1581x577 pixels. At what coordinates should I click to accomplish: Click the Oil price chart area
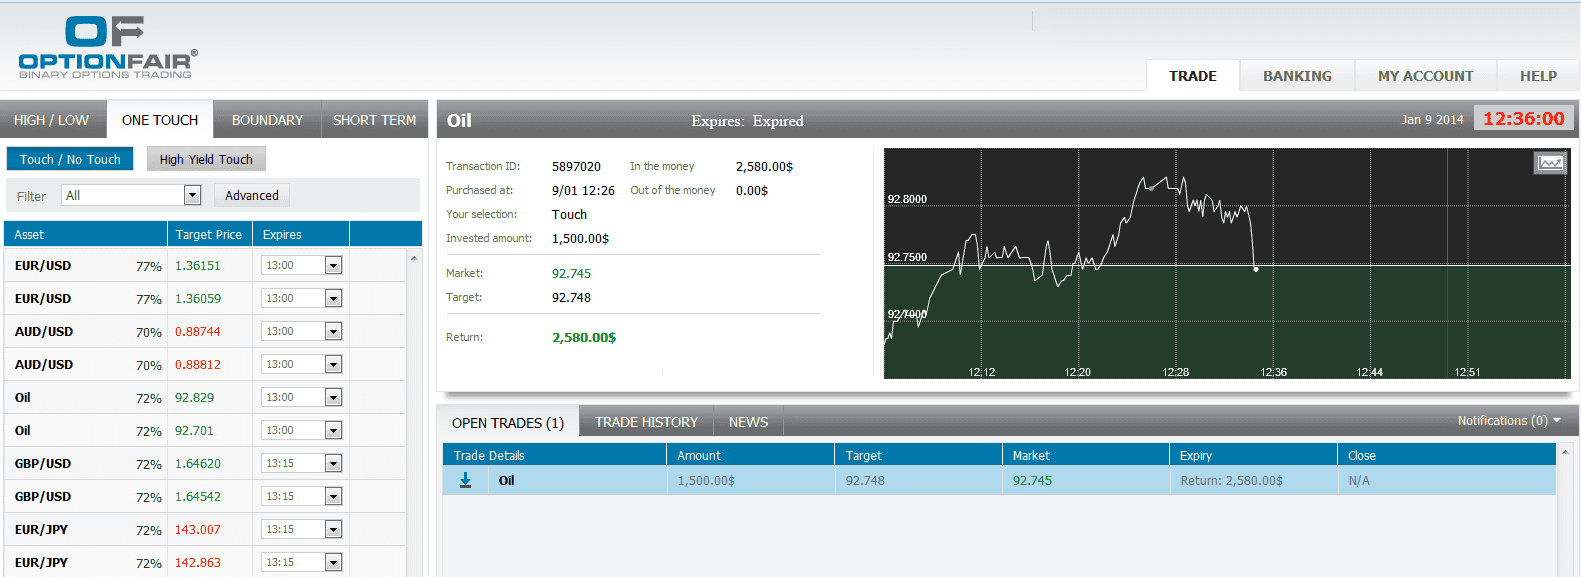(1227, 264)
